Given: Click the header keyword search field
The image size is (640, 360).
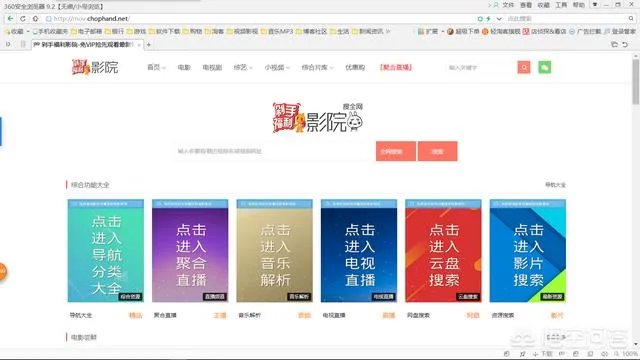Looking at the screenshot, I should click(481, 67).
